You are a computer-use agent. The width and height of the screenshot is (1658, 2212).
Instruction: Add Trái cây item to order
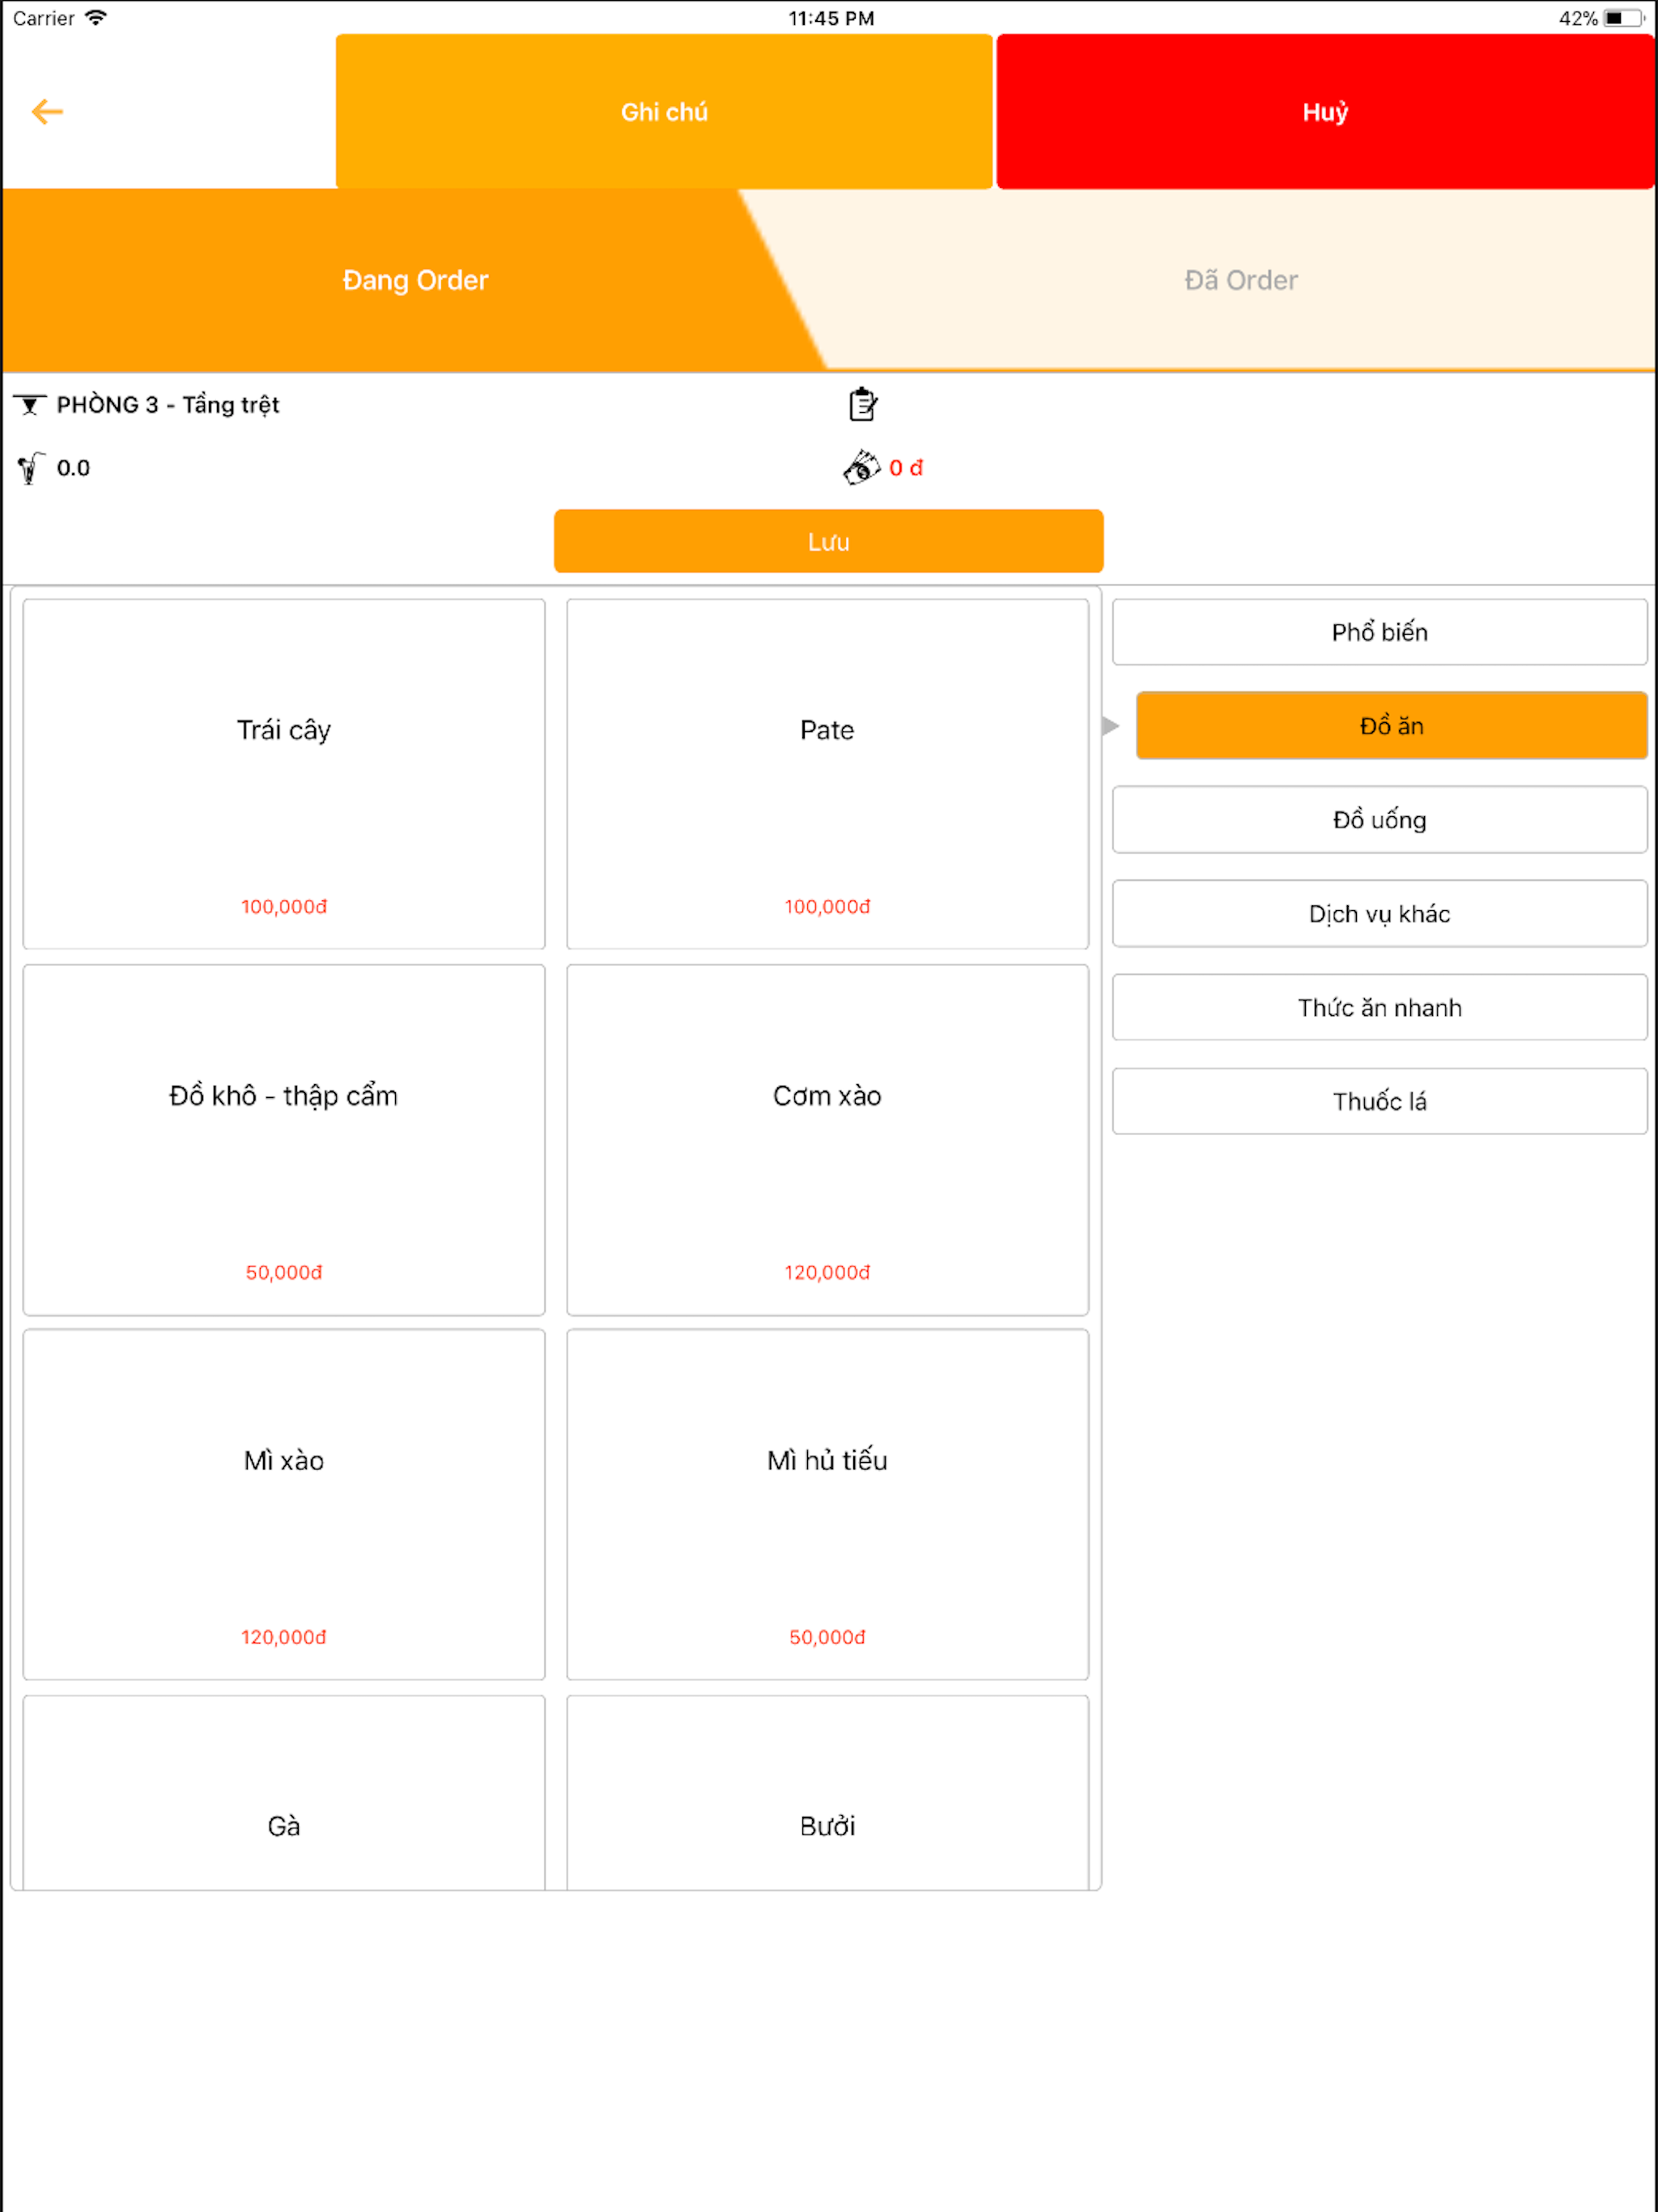[284, 774]
